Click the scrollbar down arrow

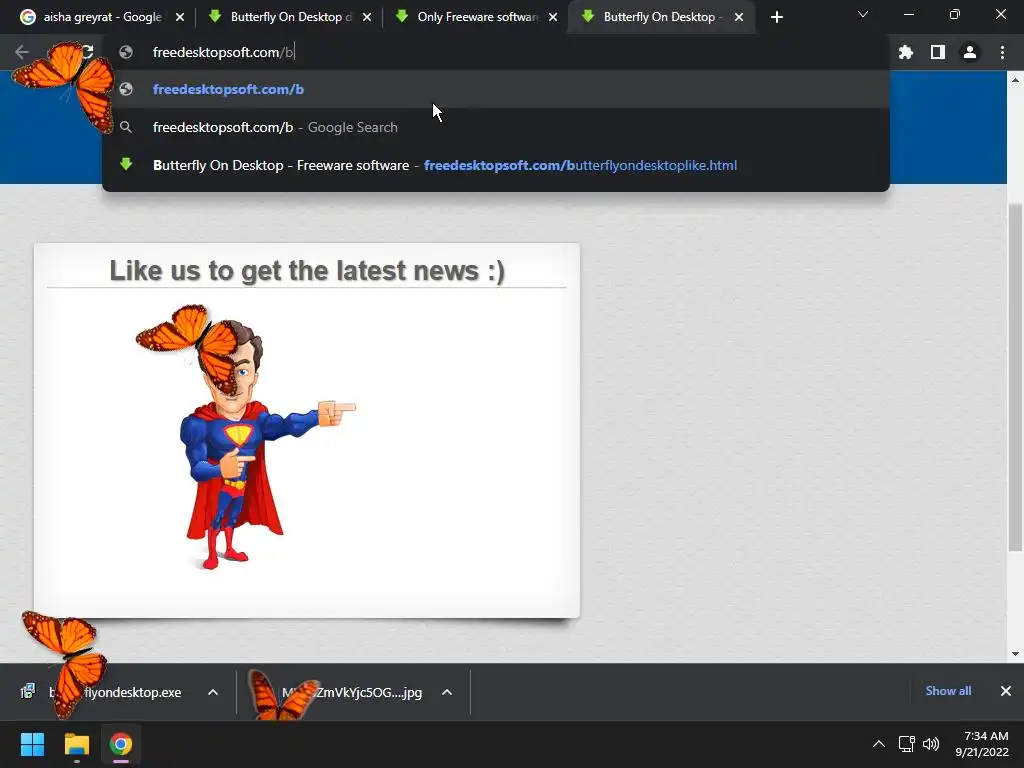(1015, 654)
